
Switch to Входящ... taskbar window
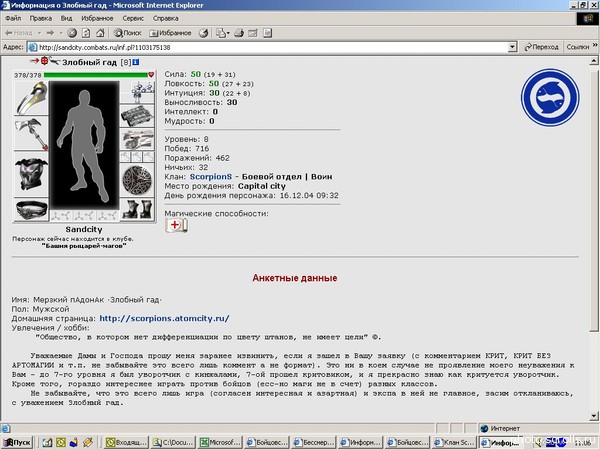pyautogui.click(x=126, y=443)
